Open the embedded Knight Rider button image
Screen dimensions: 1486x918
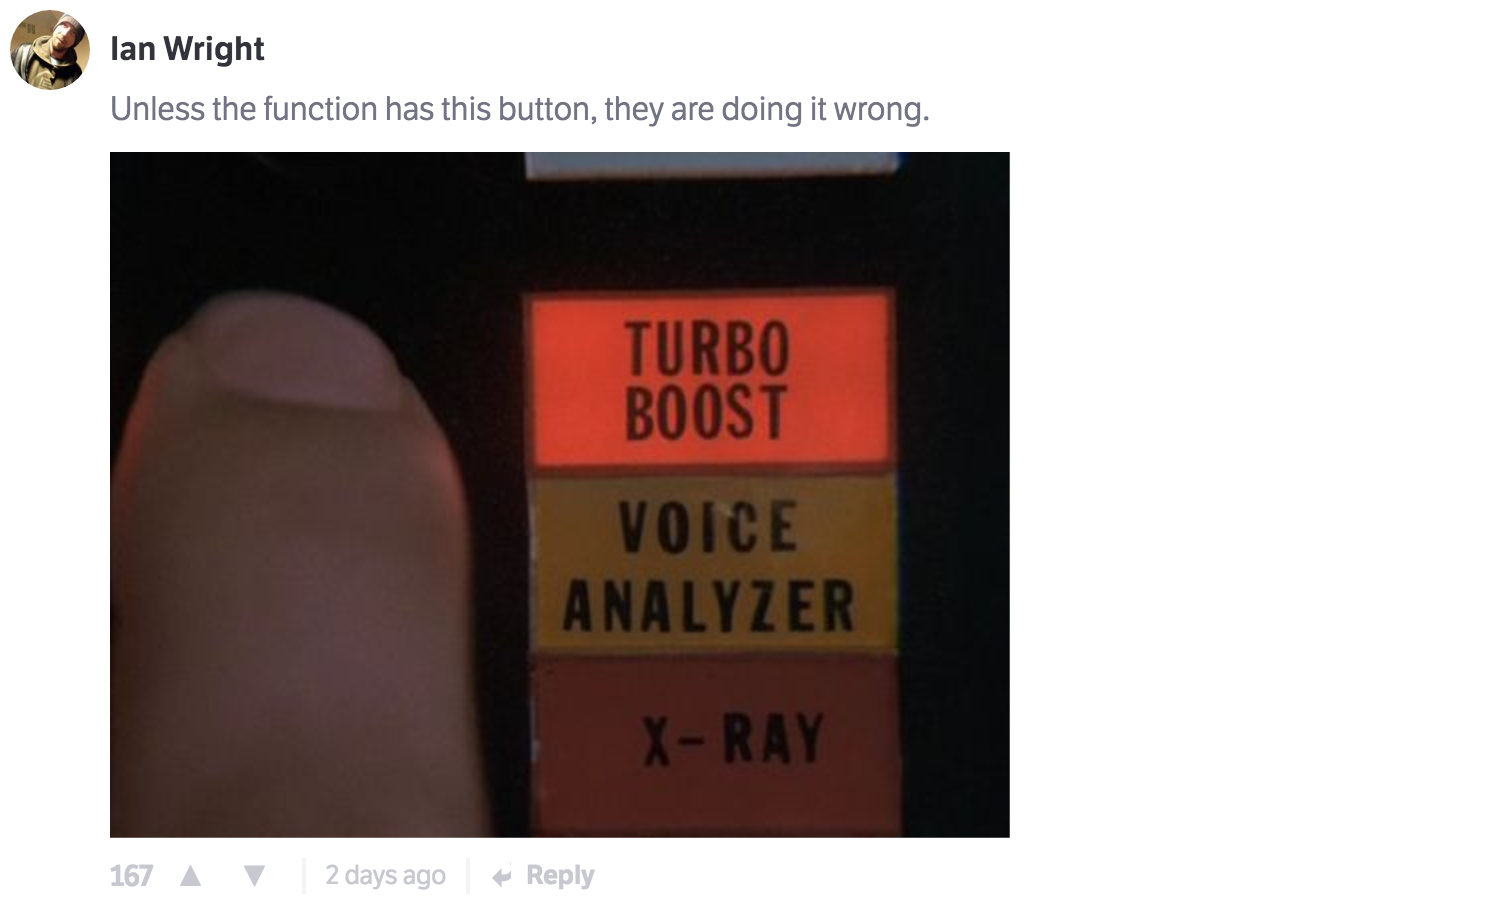[x=560, y=494]
